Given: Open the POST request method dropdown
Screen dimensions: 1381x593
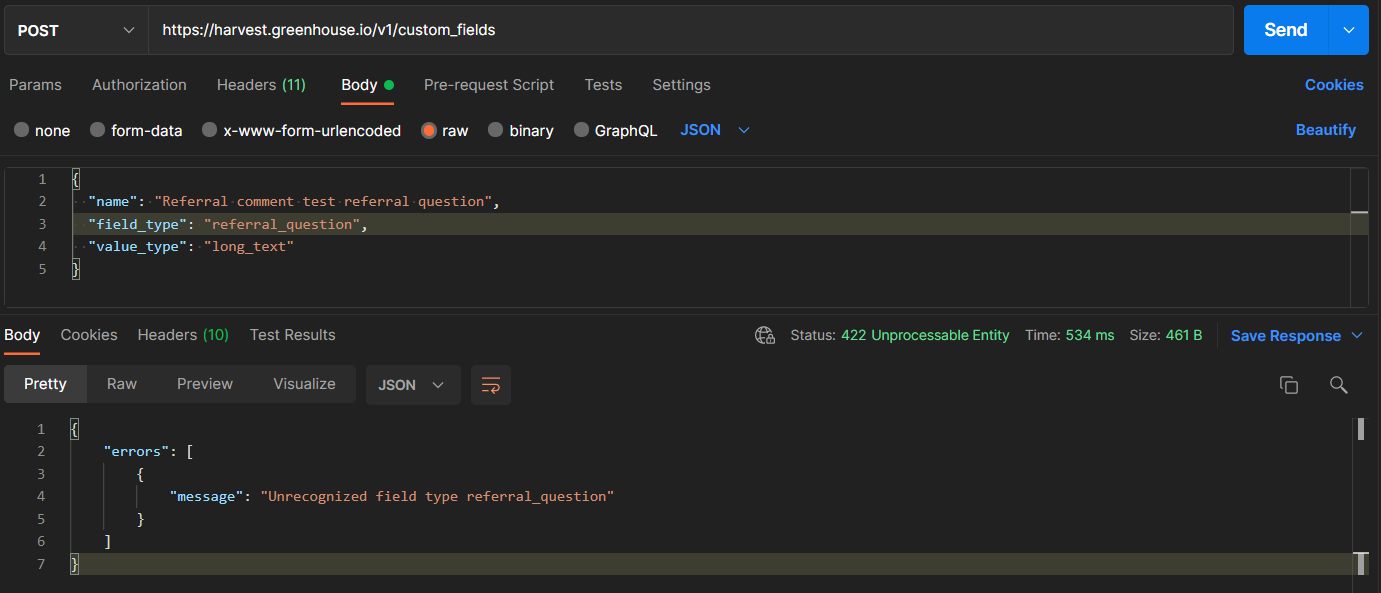Looking at the screenshot, I should click(x=75, y=30).
